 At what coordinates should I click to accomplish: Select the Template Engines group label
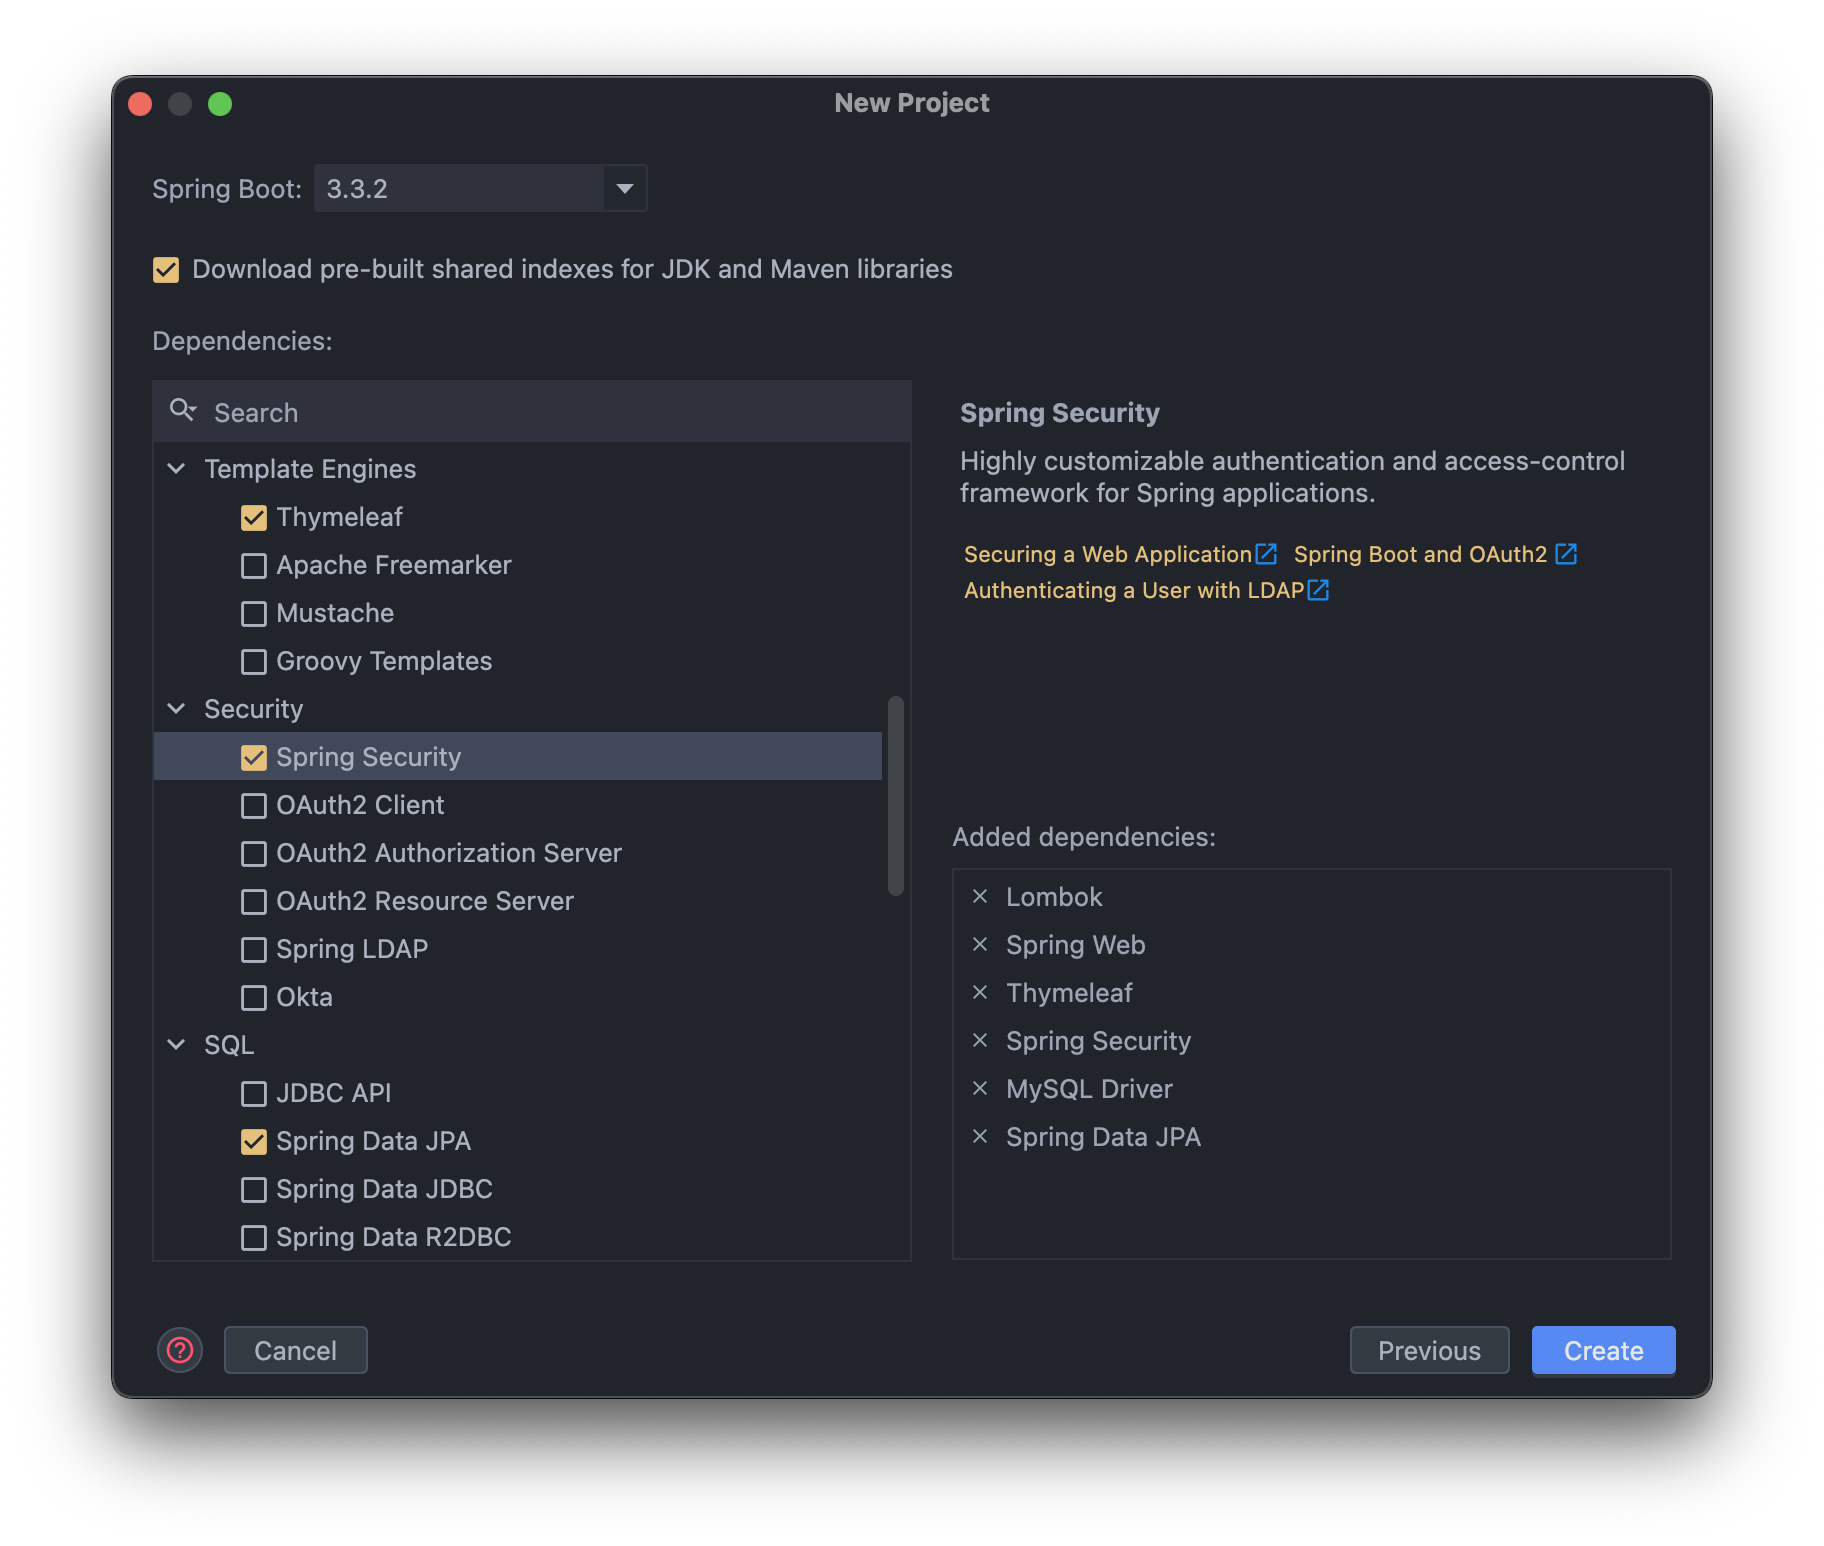310,469
